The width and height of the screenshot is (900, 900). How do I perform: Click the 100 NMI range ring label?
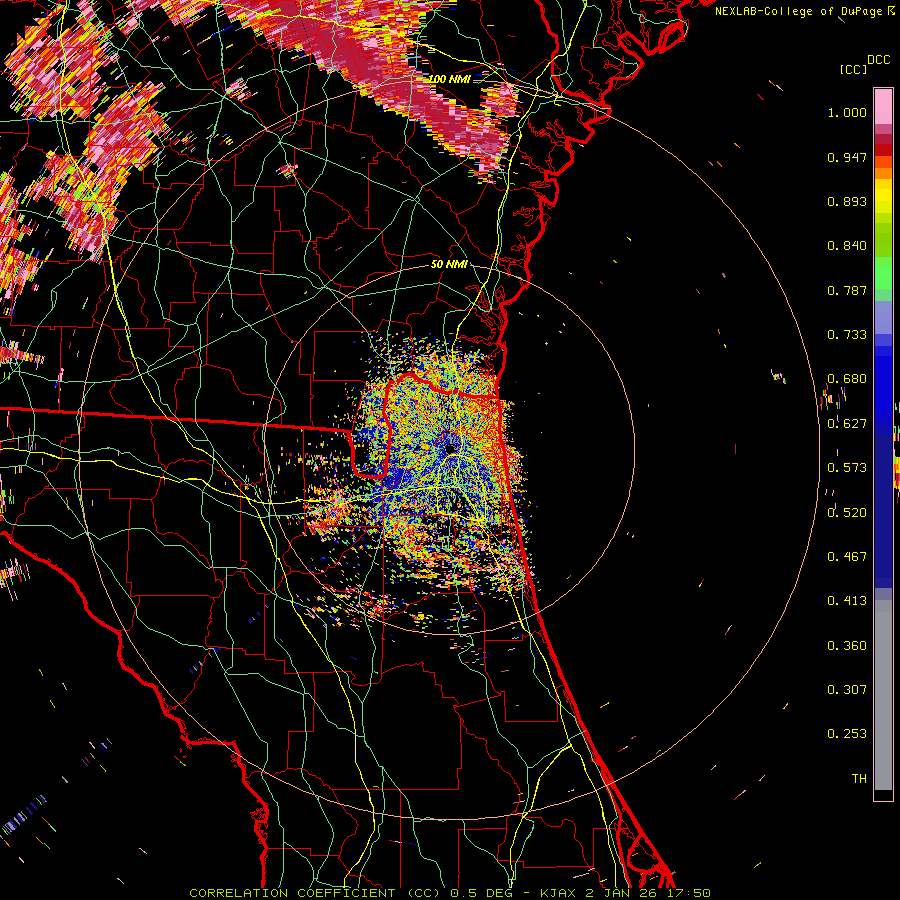coord(449,79)
